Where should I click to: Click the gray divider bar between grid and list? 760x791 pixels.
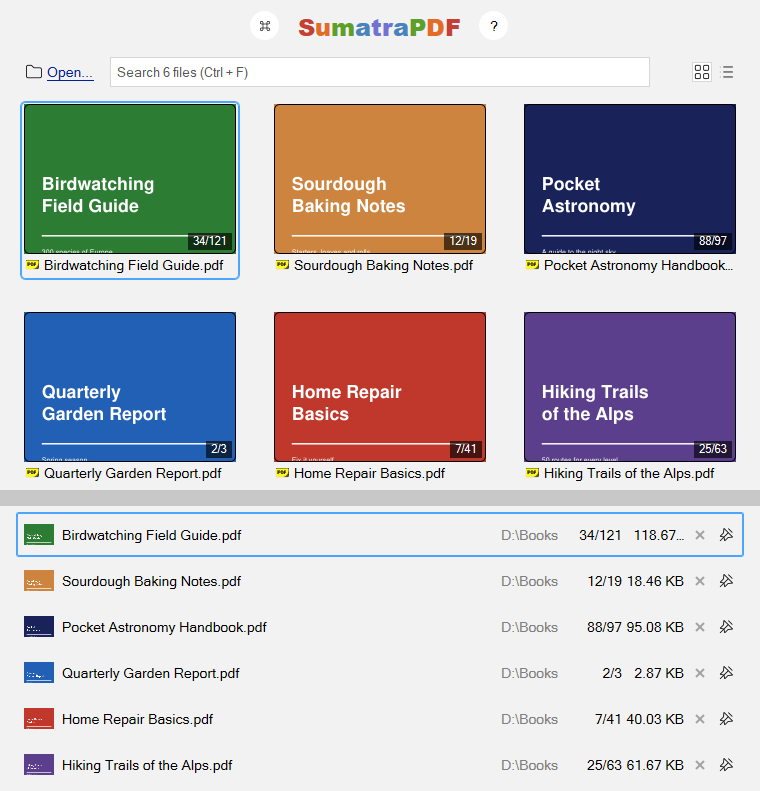(x=380, y=498)
